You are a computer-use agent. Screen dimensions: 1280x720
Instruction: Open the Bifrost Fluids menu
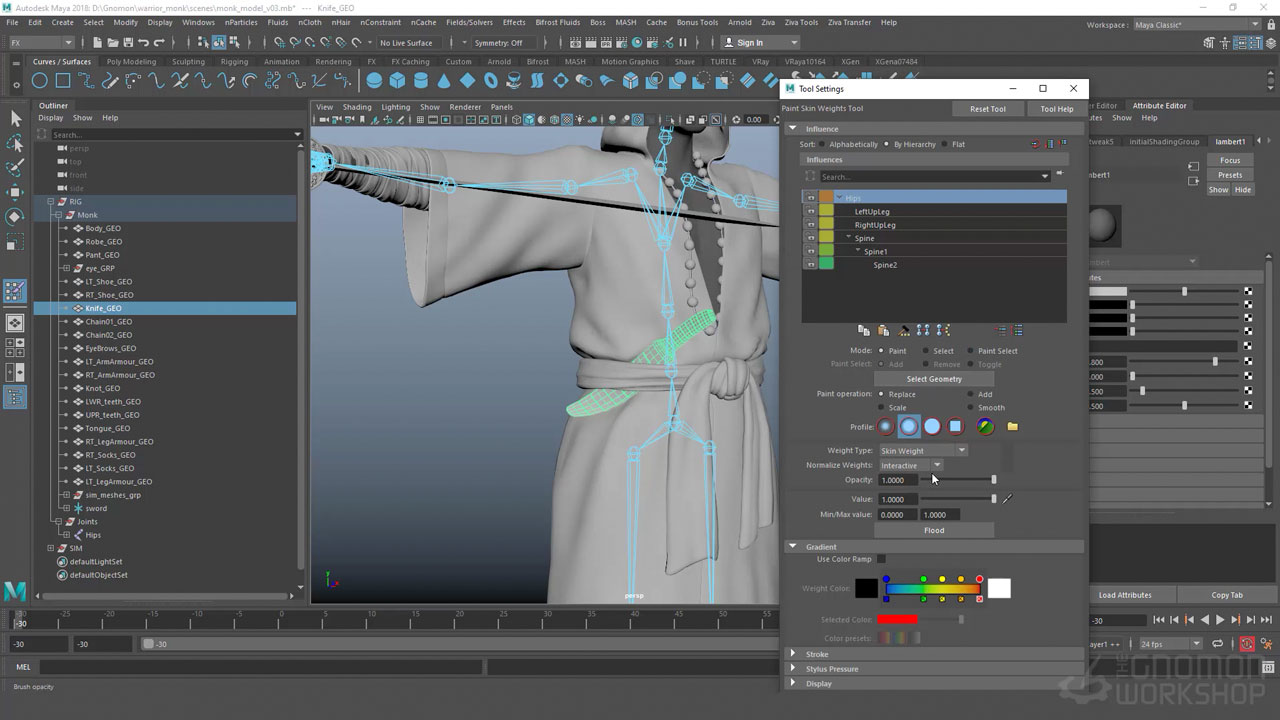[x=557, y=22]
